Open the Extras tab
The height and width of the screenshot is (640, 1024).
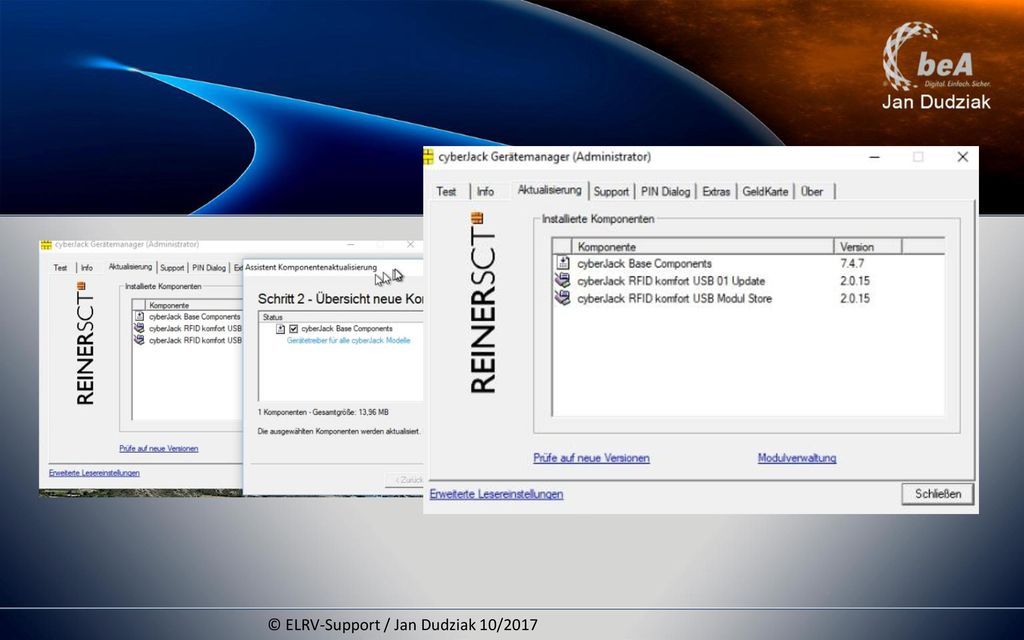(716, 191)
